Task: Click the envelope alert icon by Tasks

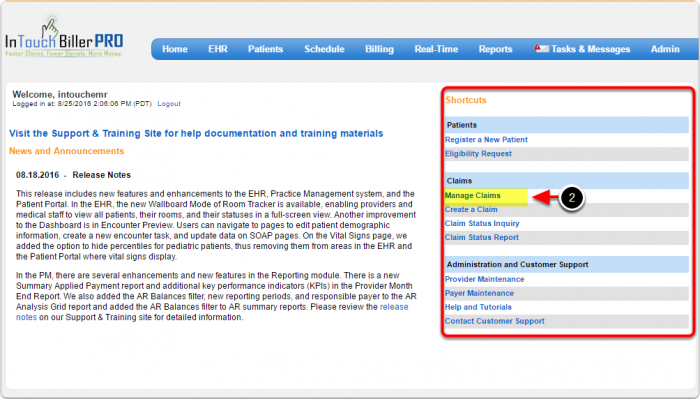Action: (x=542, y=48)
